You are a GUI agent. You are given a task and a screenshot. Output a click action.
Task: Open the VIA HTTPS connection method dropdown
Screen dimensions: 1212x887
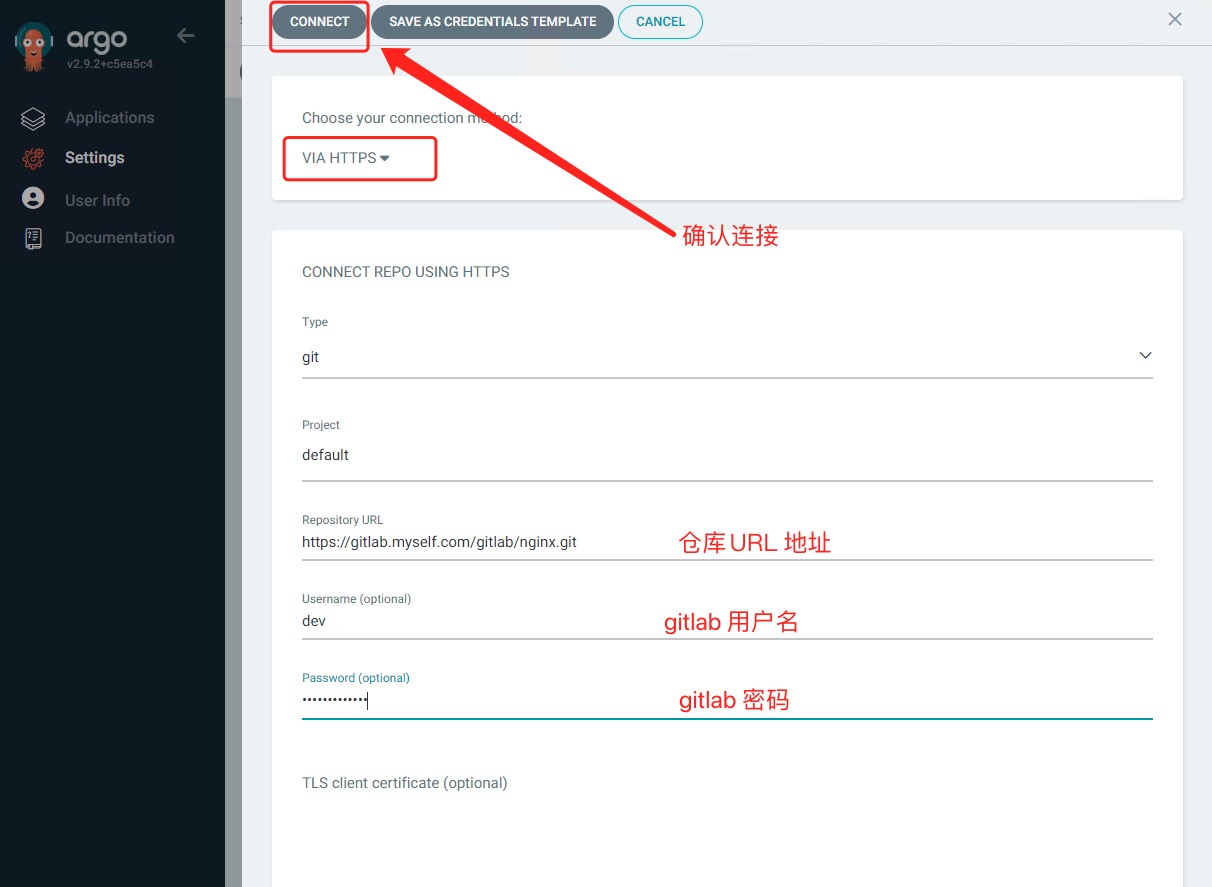coord(345,158)
